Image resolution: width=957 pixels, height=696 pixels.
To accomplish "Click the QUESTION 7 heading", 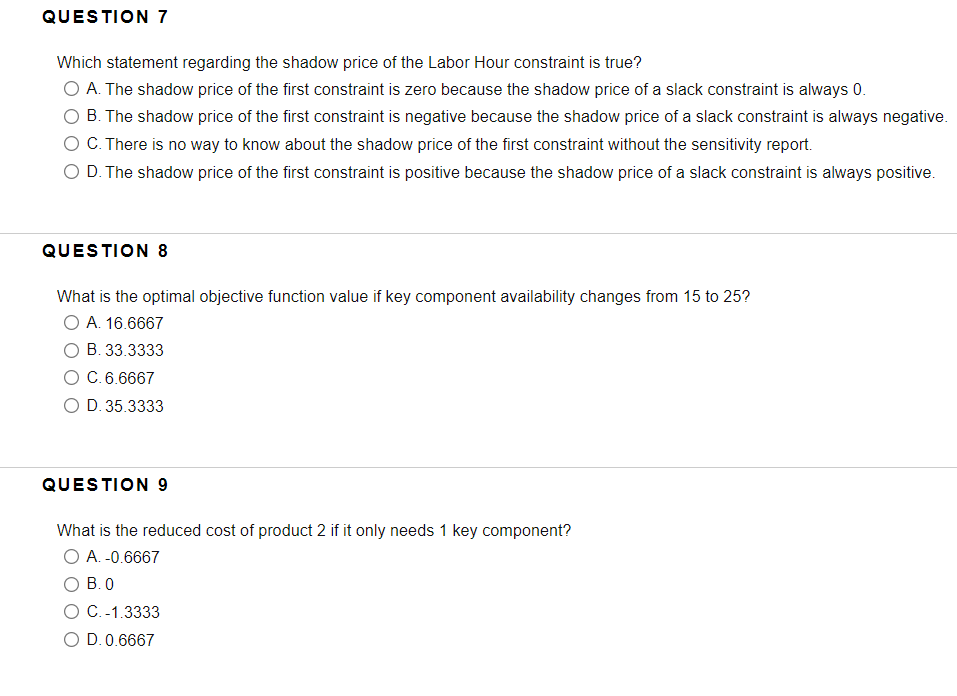I will 105,16.
